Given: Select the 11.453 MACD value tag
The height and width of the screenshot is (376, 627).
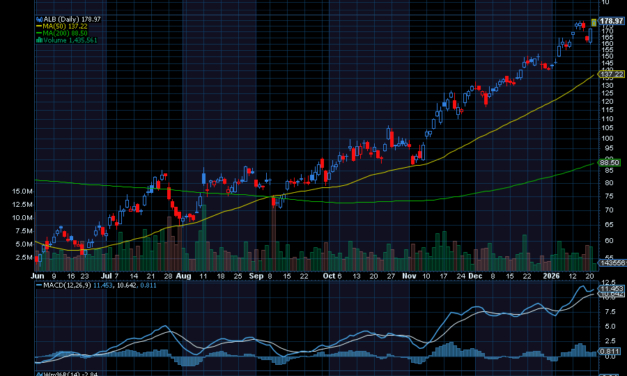Looking at the screenshot, I should point(612,288).
